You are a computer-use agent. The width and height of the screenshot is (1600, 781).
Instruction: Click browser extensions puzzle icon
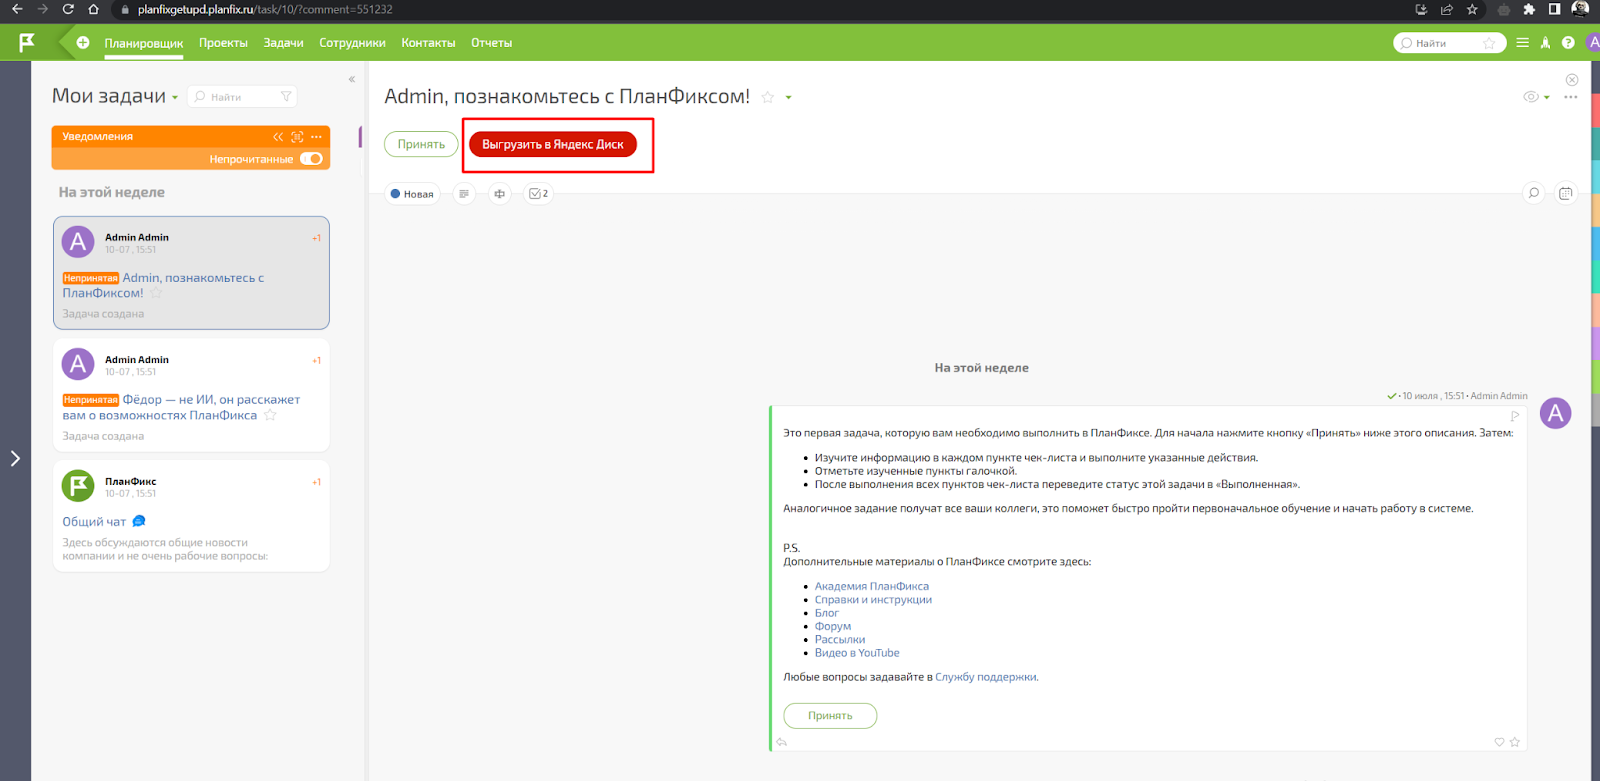pyautogui.click(x=1529, y=9)
